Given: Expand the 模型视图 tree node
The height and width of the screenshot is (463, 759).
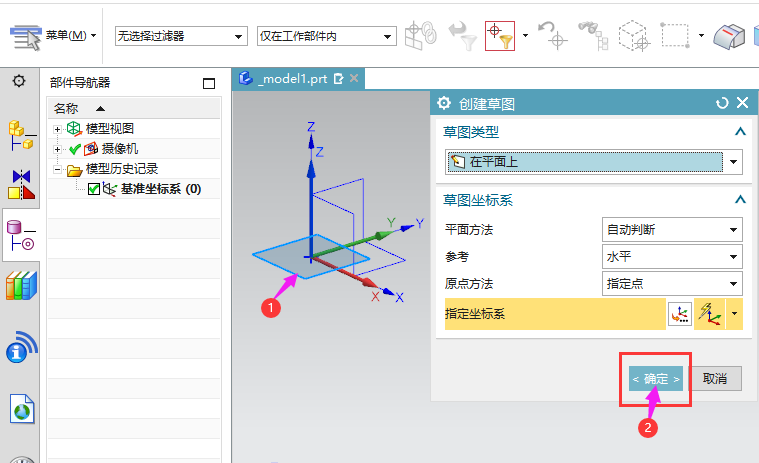Looking at the screenshot, I should coord(58,129).
